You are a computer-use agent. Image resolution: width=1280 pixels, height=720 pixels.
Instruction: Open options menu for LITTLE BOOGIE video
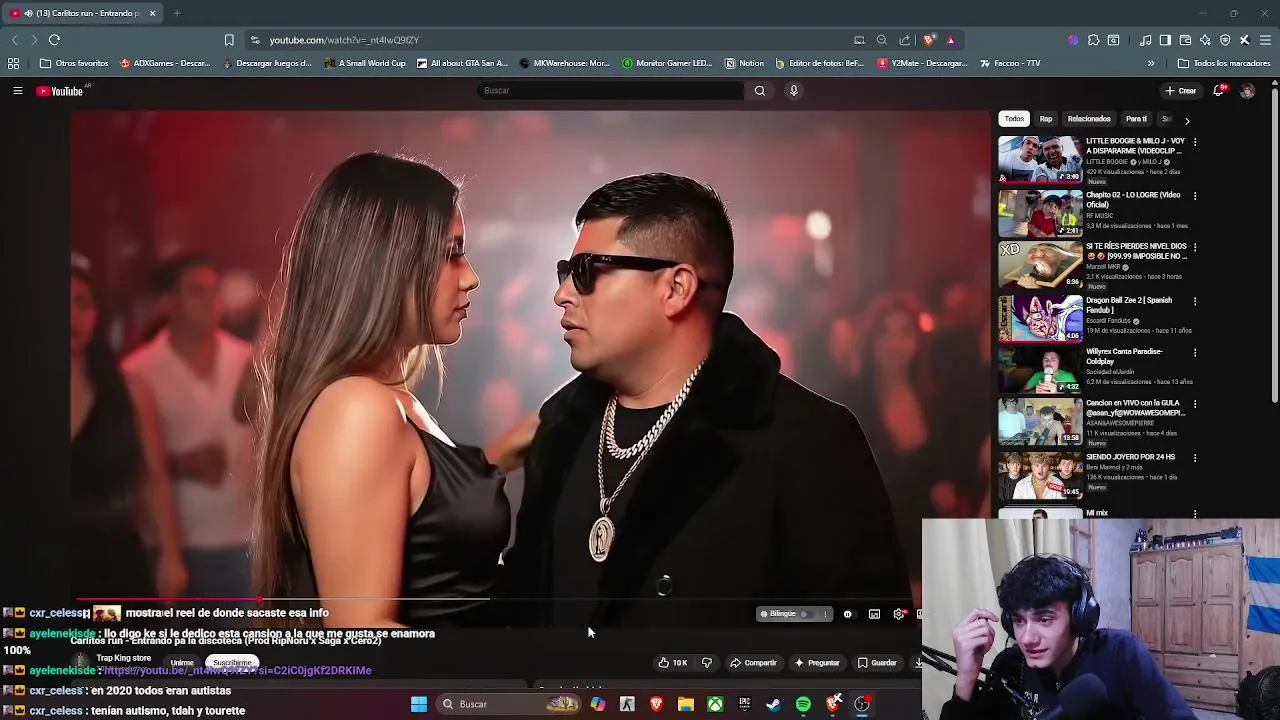coord(1195,142)
